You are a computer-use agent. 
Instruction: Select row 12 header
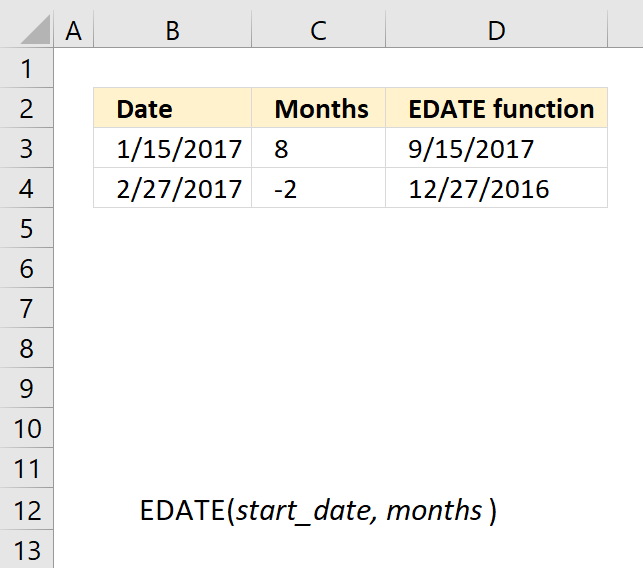[26, 509]
